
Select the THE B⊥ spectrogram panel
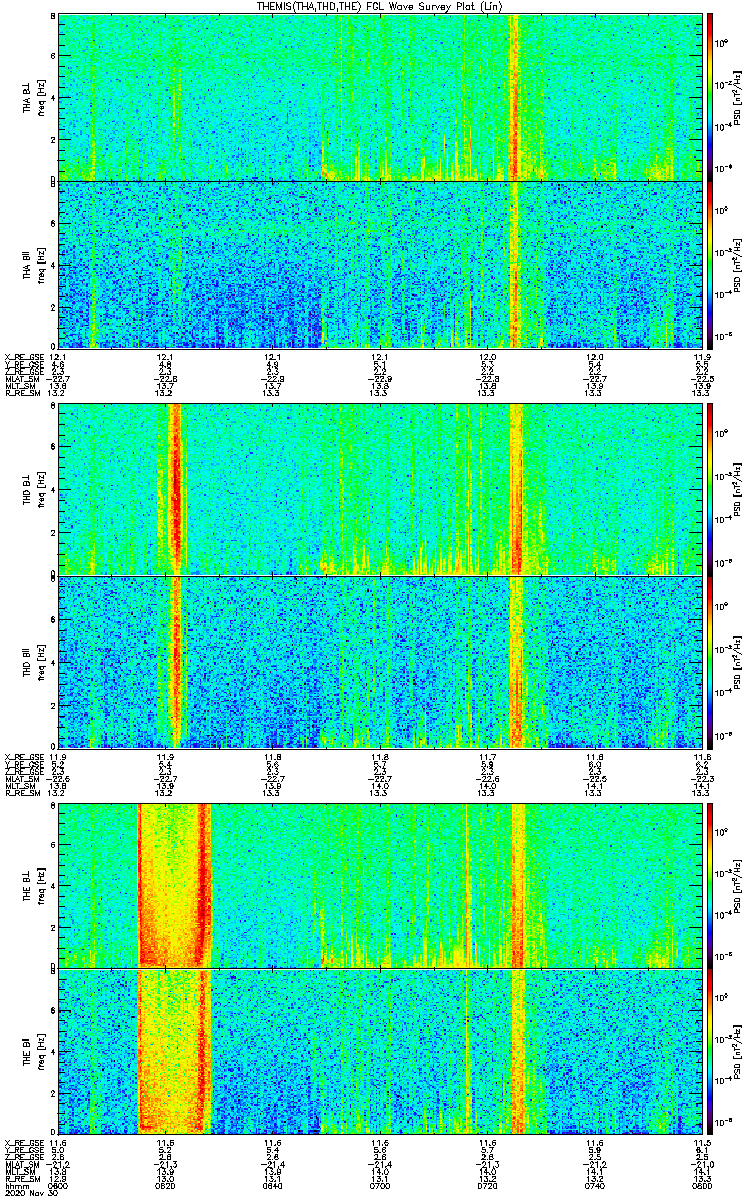(379, 885)
